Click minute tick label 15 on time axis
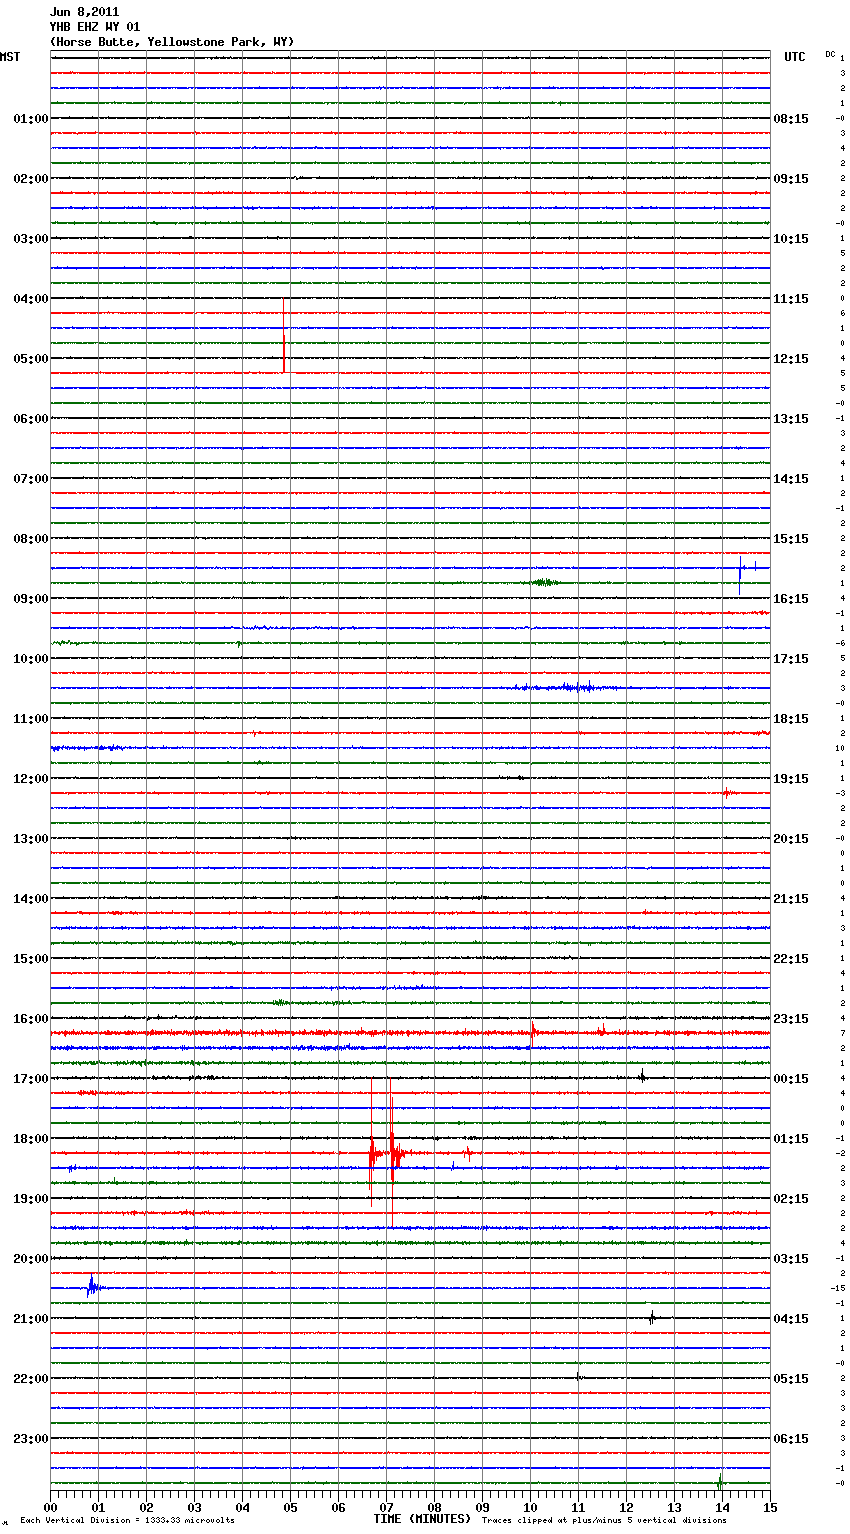 [770, 1507]
